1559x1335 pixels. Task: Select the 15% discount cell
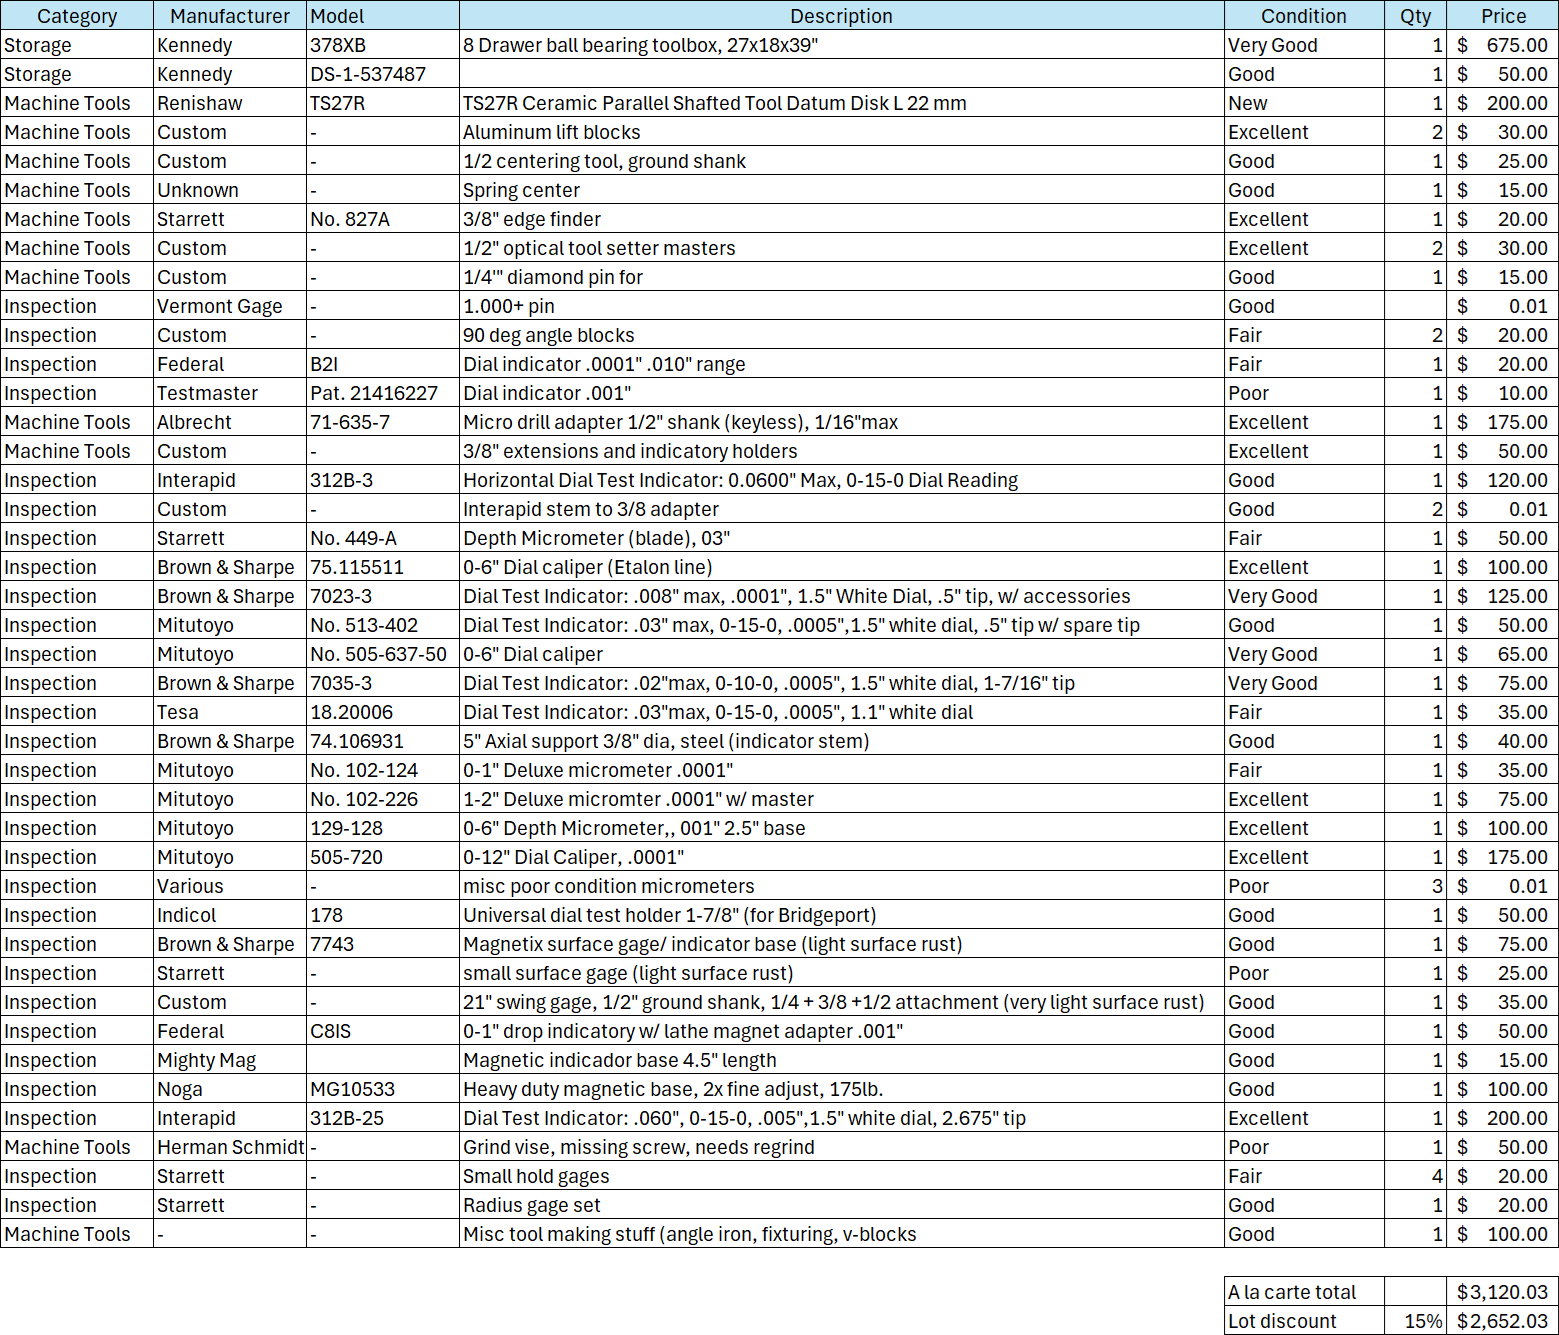pyautogui.click(x=1416, y=1321)
